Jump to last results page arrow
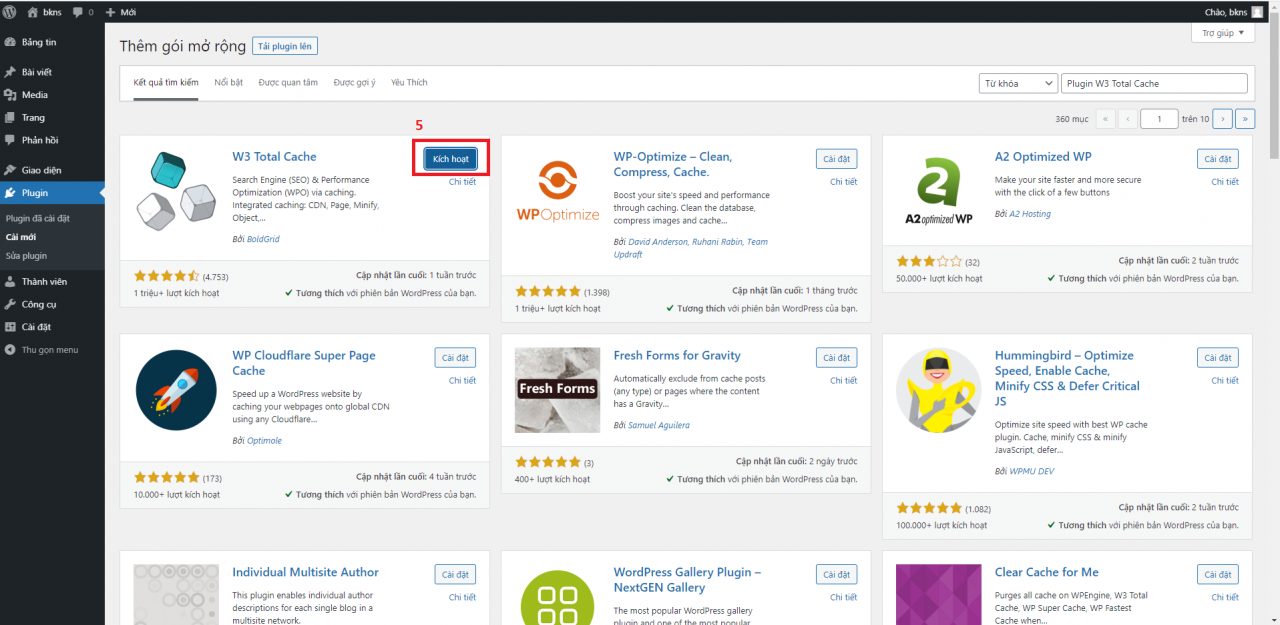The height and width of the screenshot is (625, 1280). [1245, 119]
